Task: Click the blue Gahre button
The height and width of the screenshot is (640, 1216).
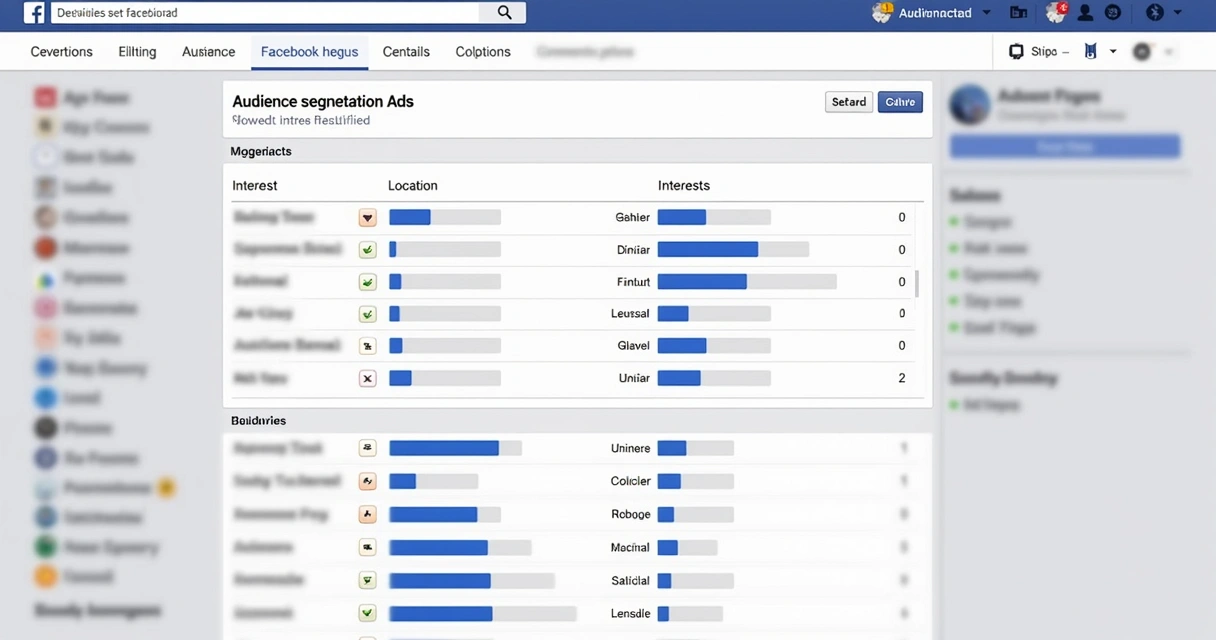Action: pos(899,101)
